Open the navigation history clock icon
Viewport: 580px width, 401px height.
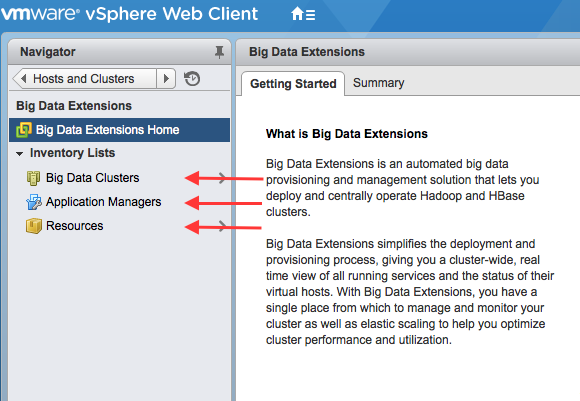tap(192, 79)
